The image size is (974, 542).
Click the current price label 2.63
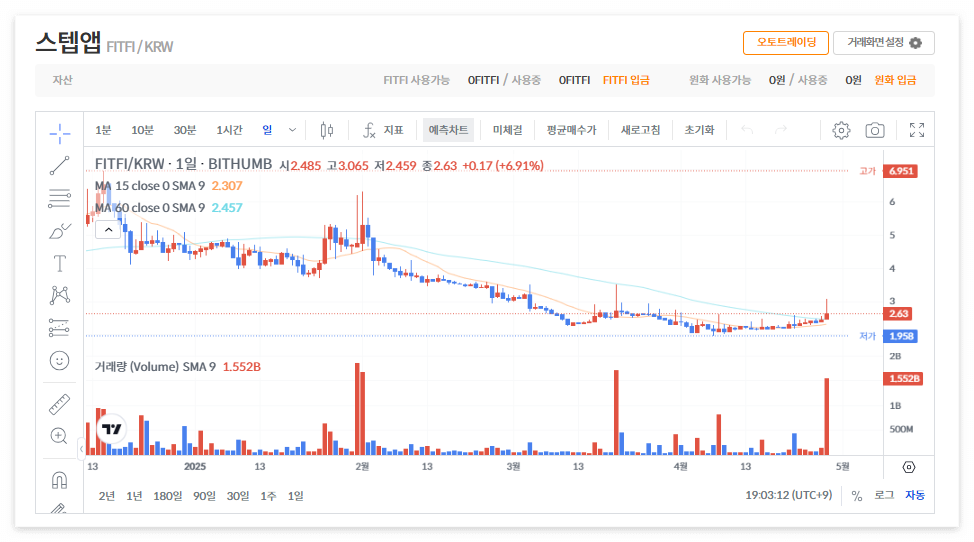pos(898,314)
